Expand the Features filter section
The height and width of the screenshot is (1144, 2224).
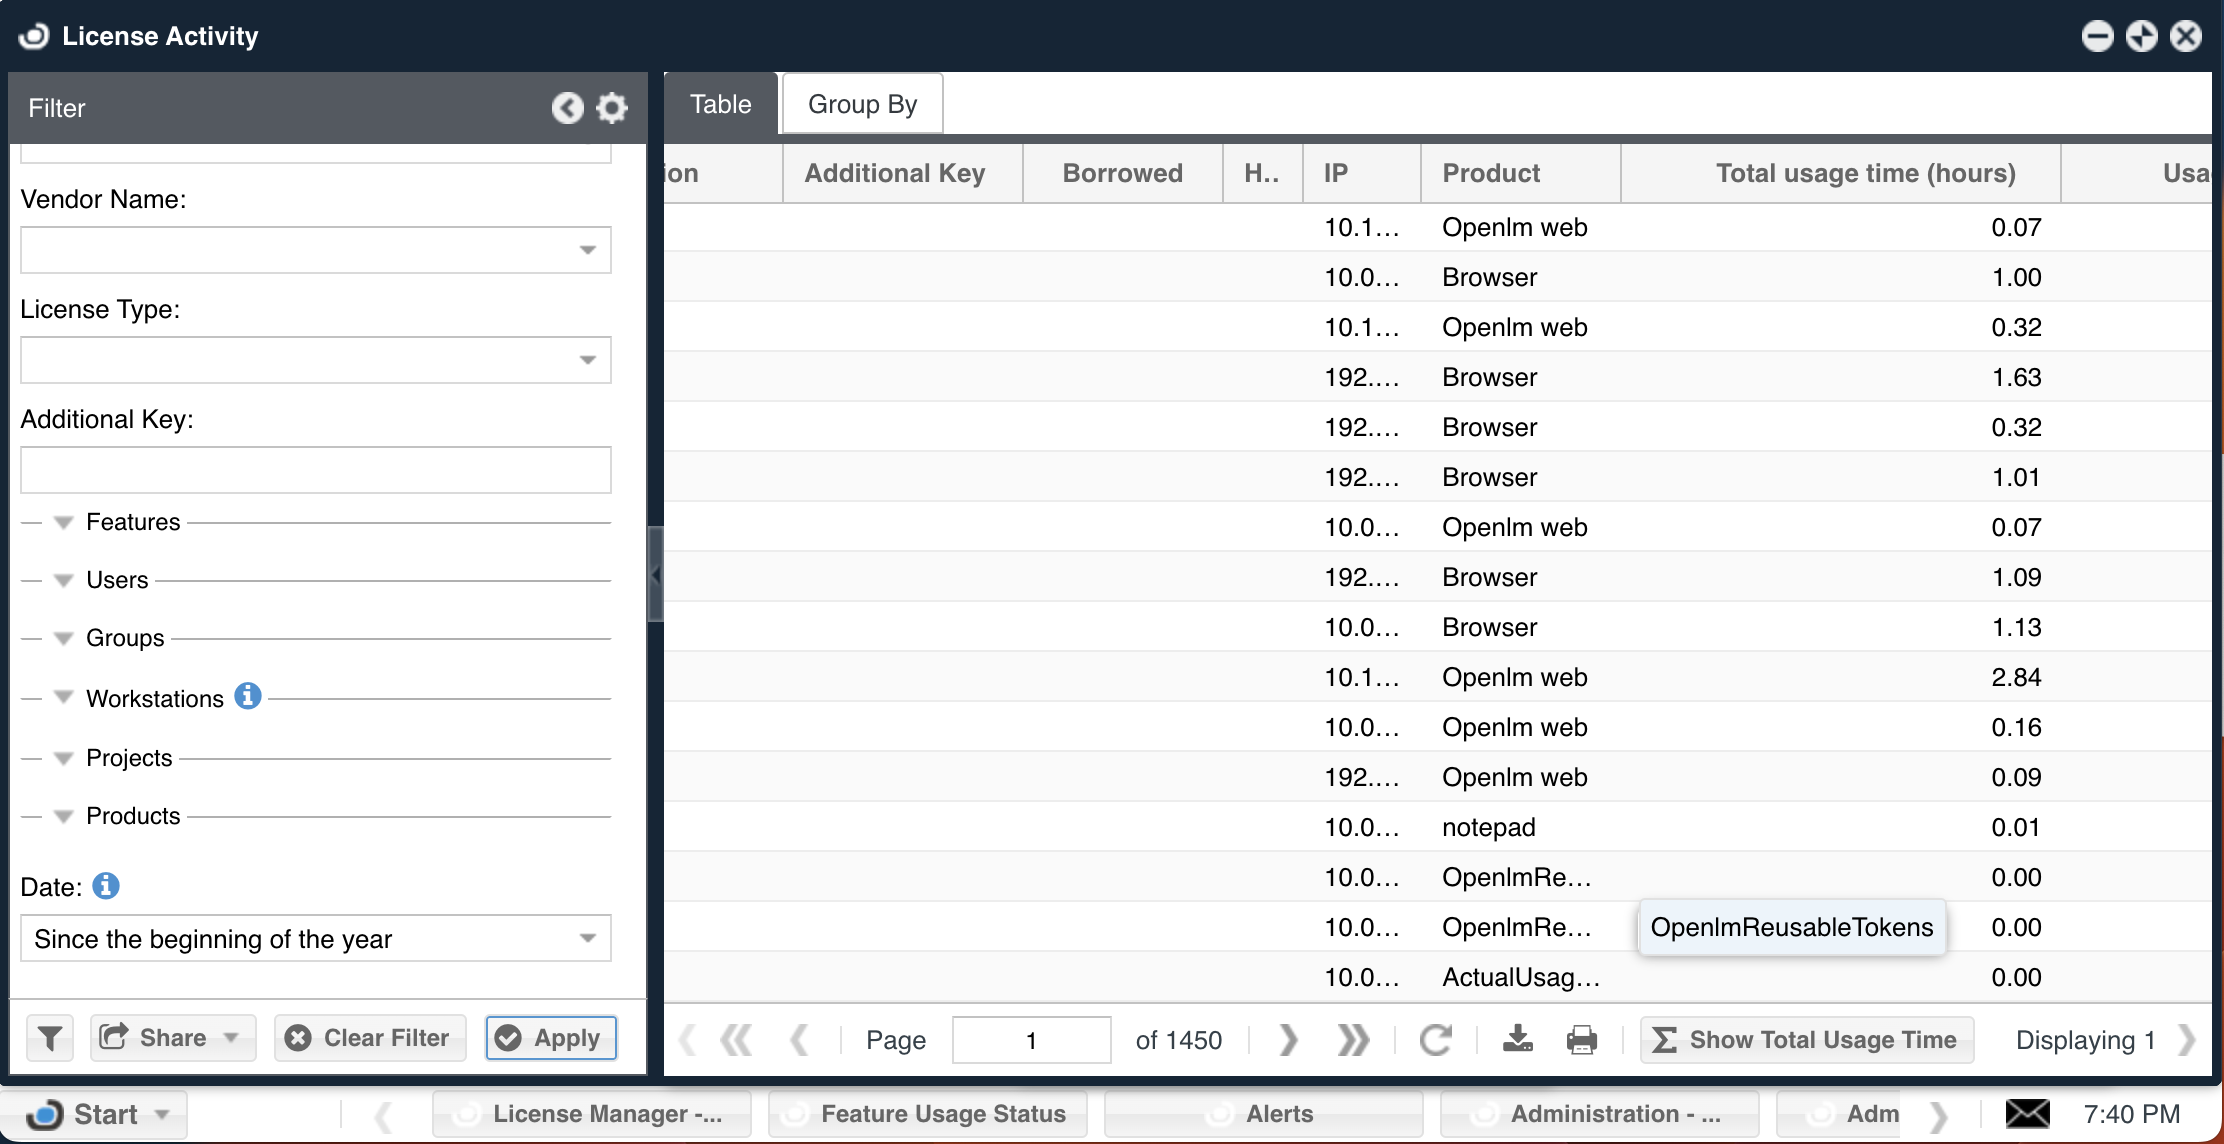point(64,522)
